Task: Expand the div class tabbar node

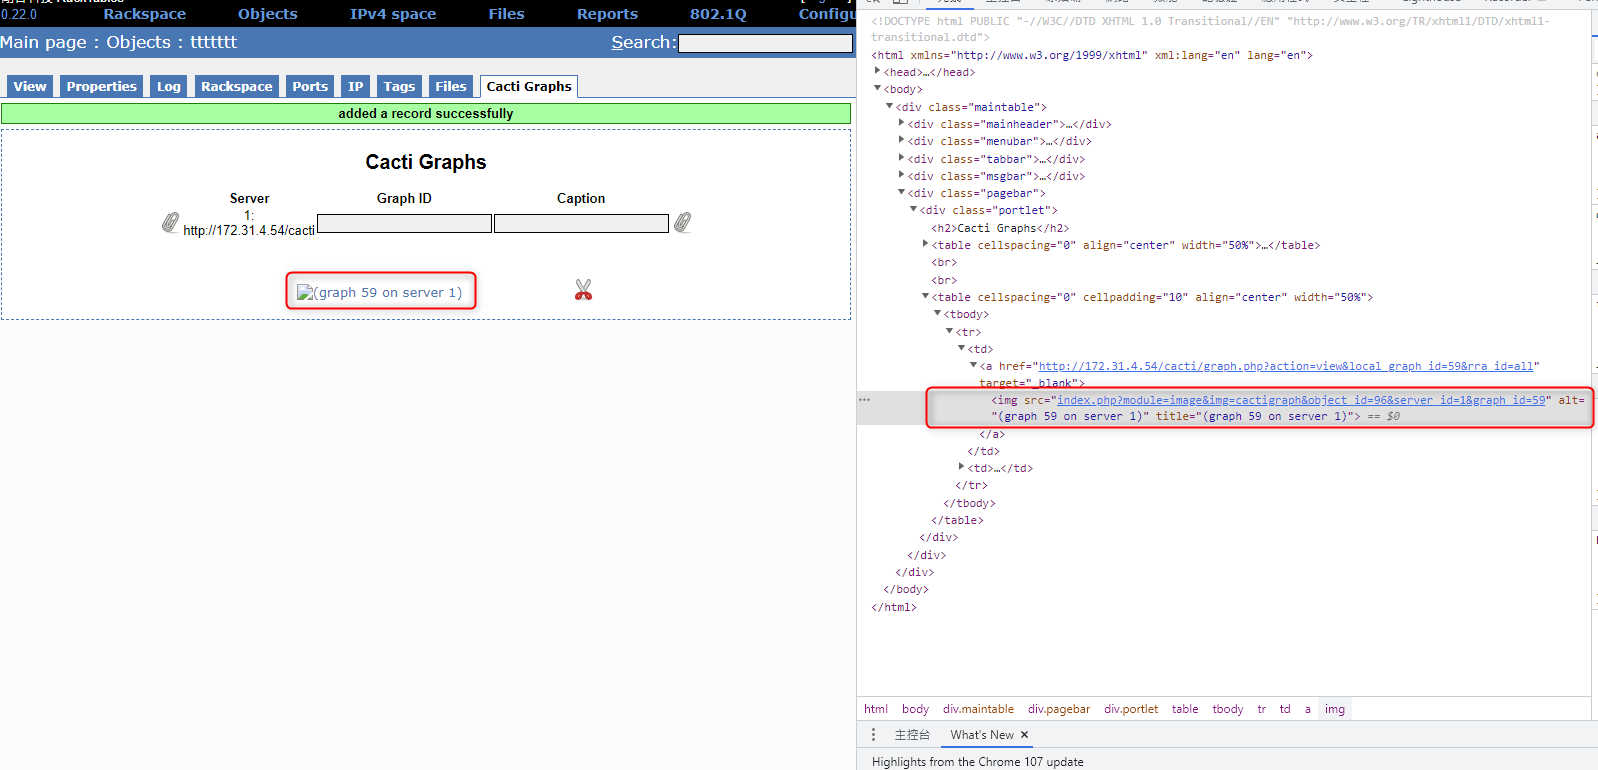Action: click(901, 159)
